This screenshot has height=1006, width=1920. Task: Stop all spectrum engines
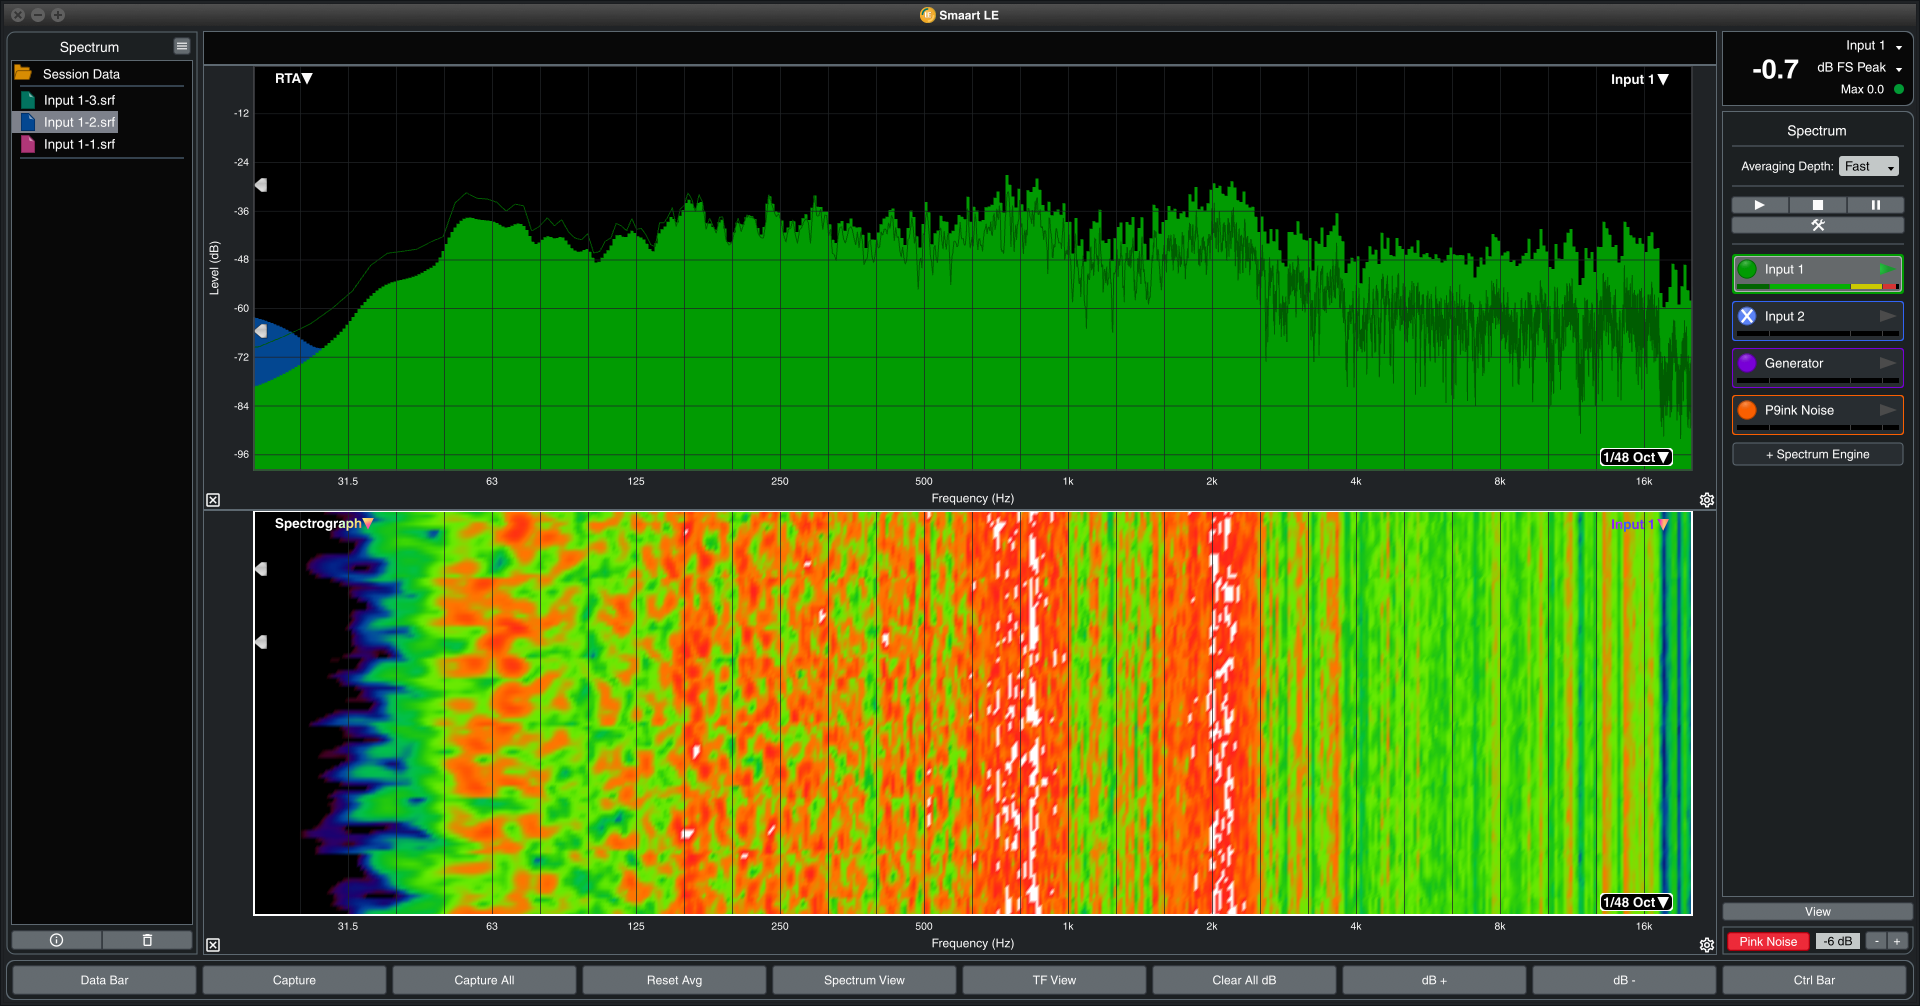point(1818,205)
